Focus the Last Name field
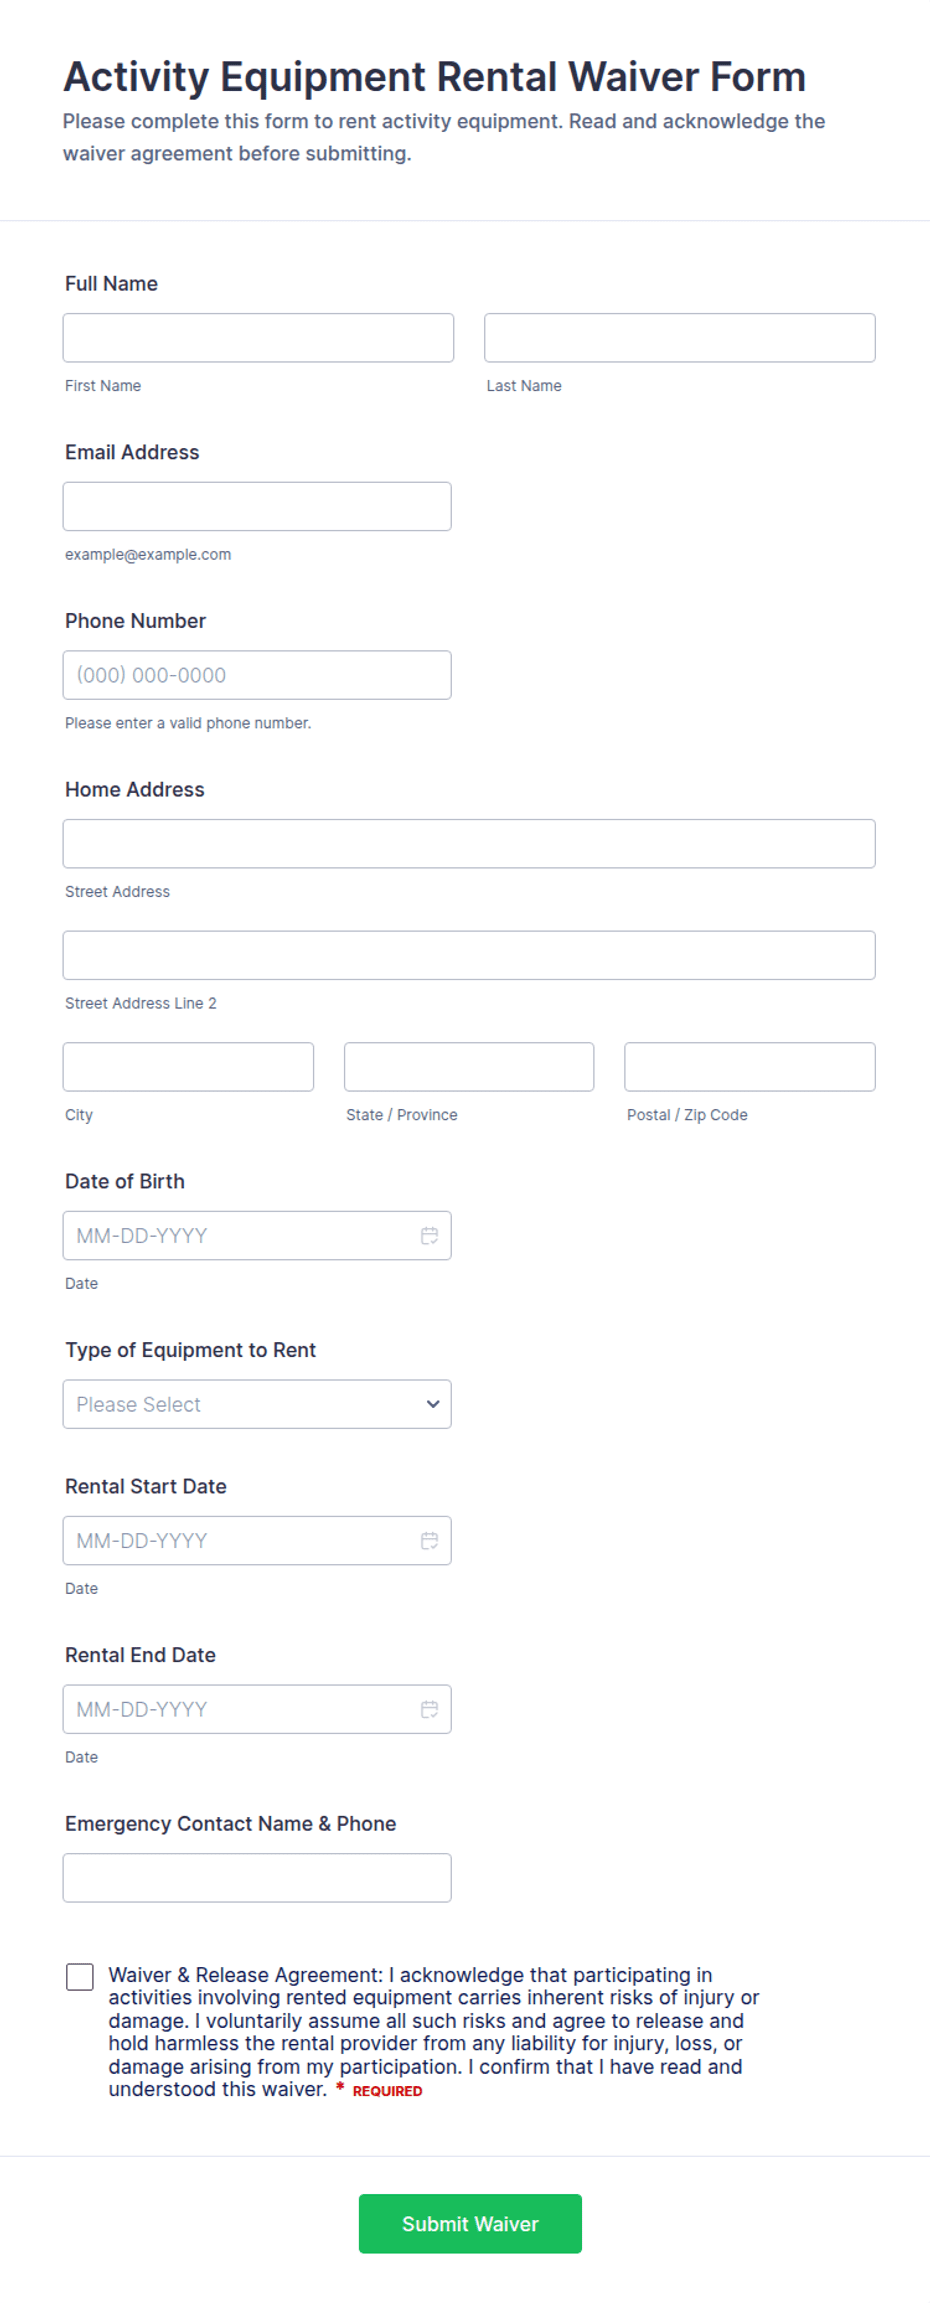 (x=680, y=338)
